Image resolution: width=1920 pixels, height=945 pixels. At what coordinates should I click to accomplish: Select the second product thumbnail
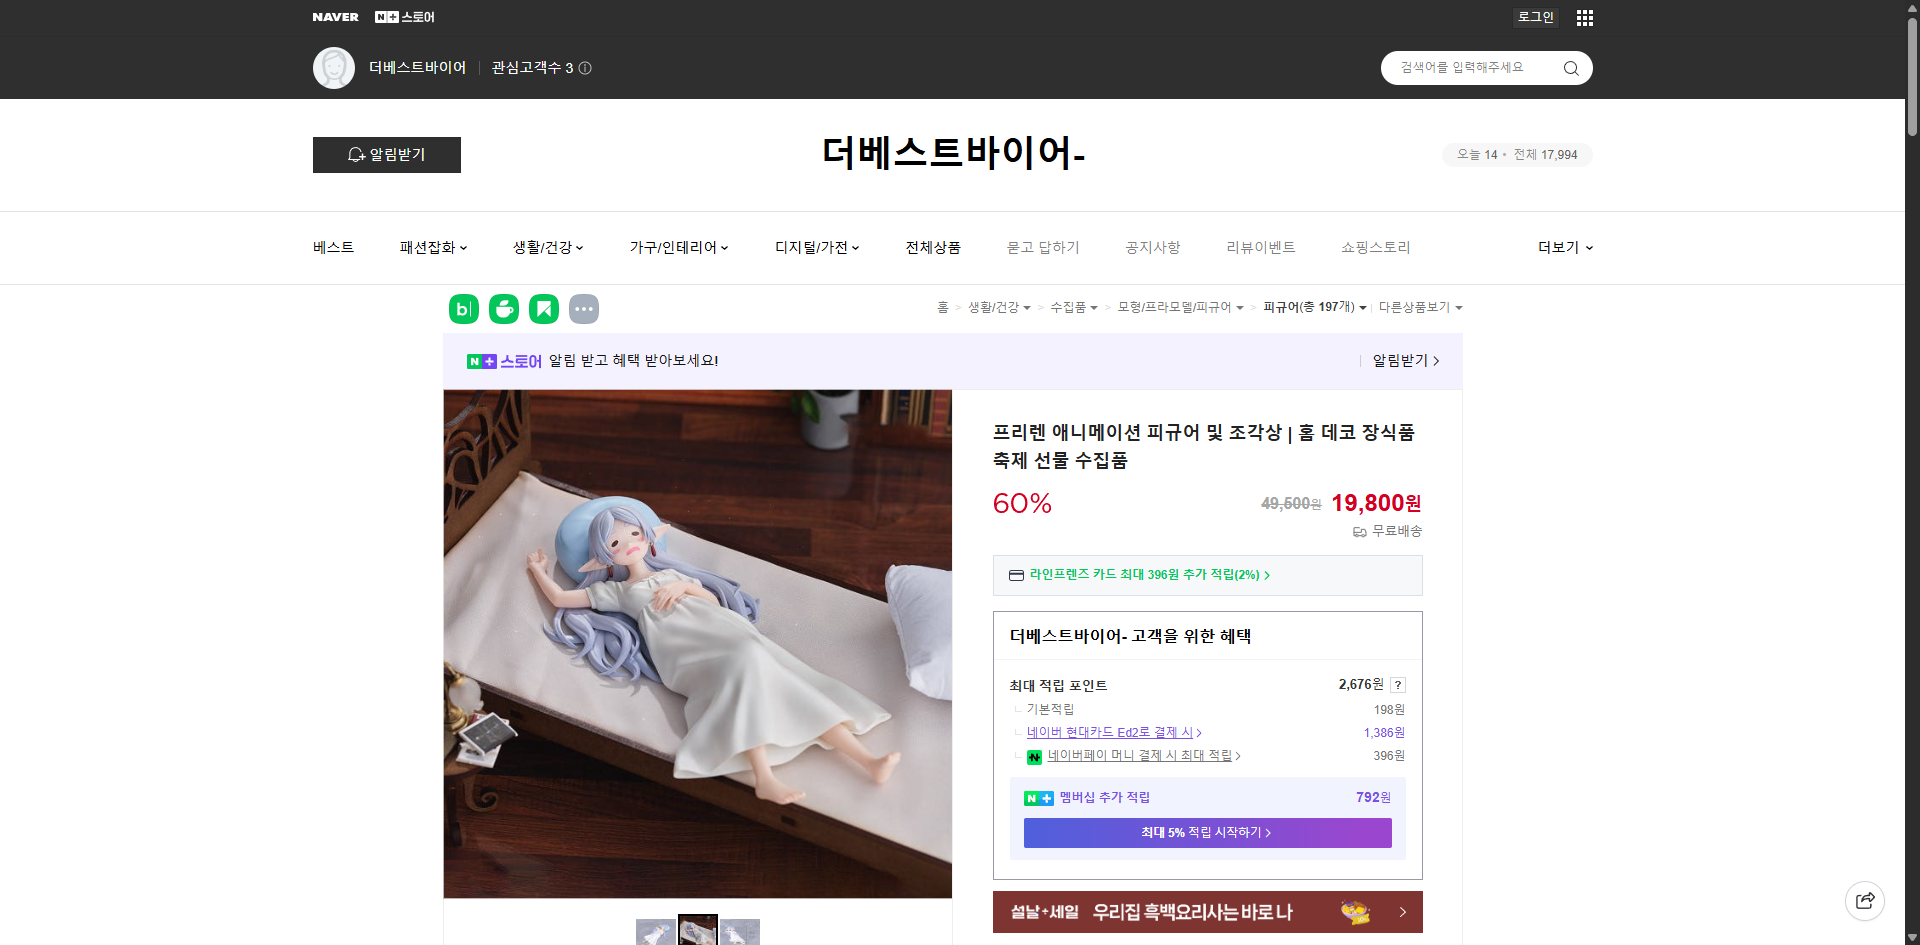pyautogui.click(x=698, y=931)
